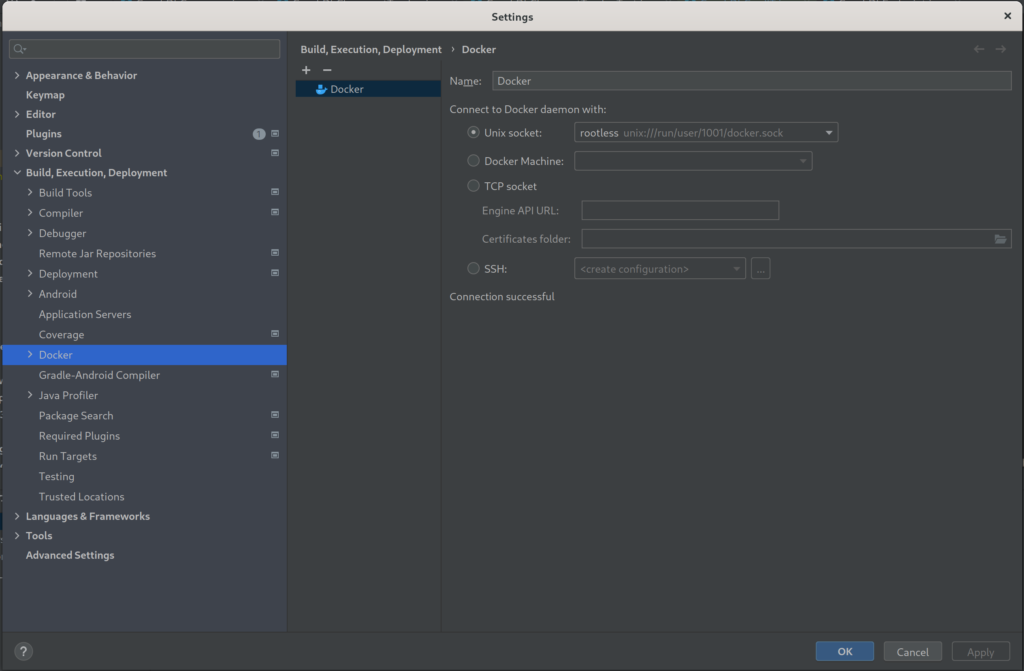
Task: Click the Plugins update count badge
Action: (259, 134)
